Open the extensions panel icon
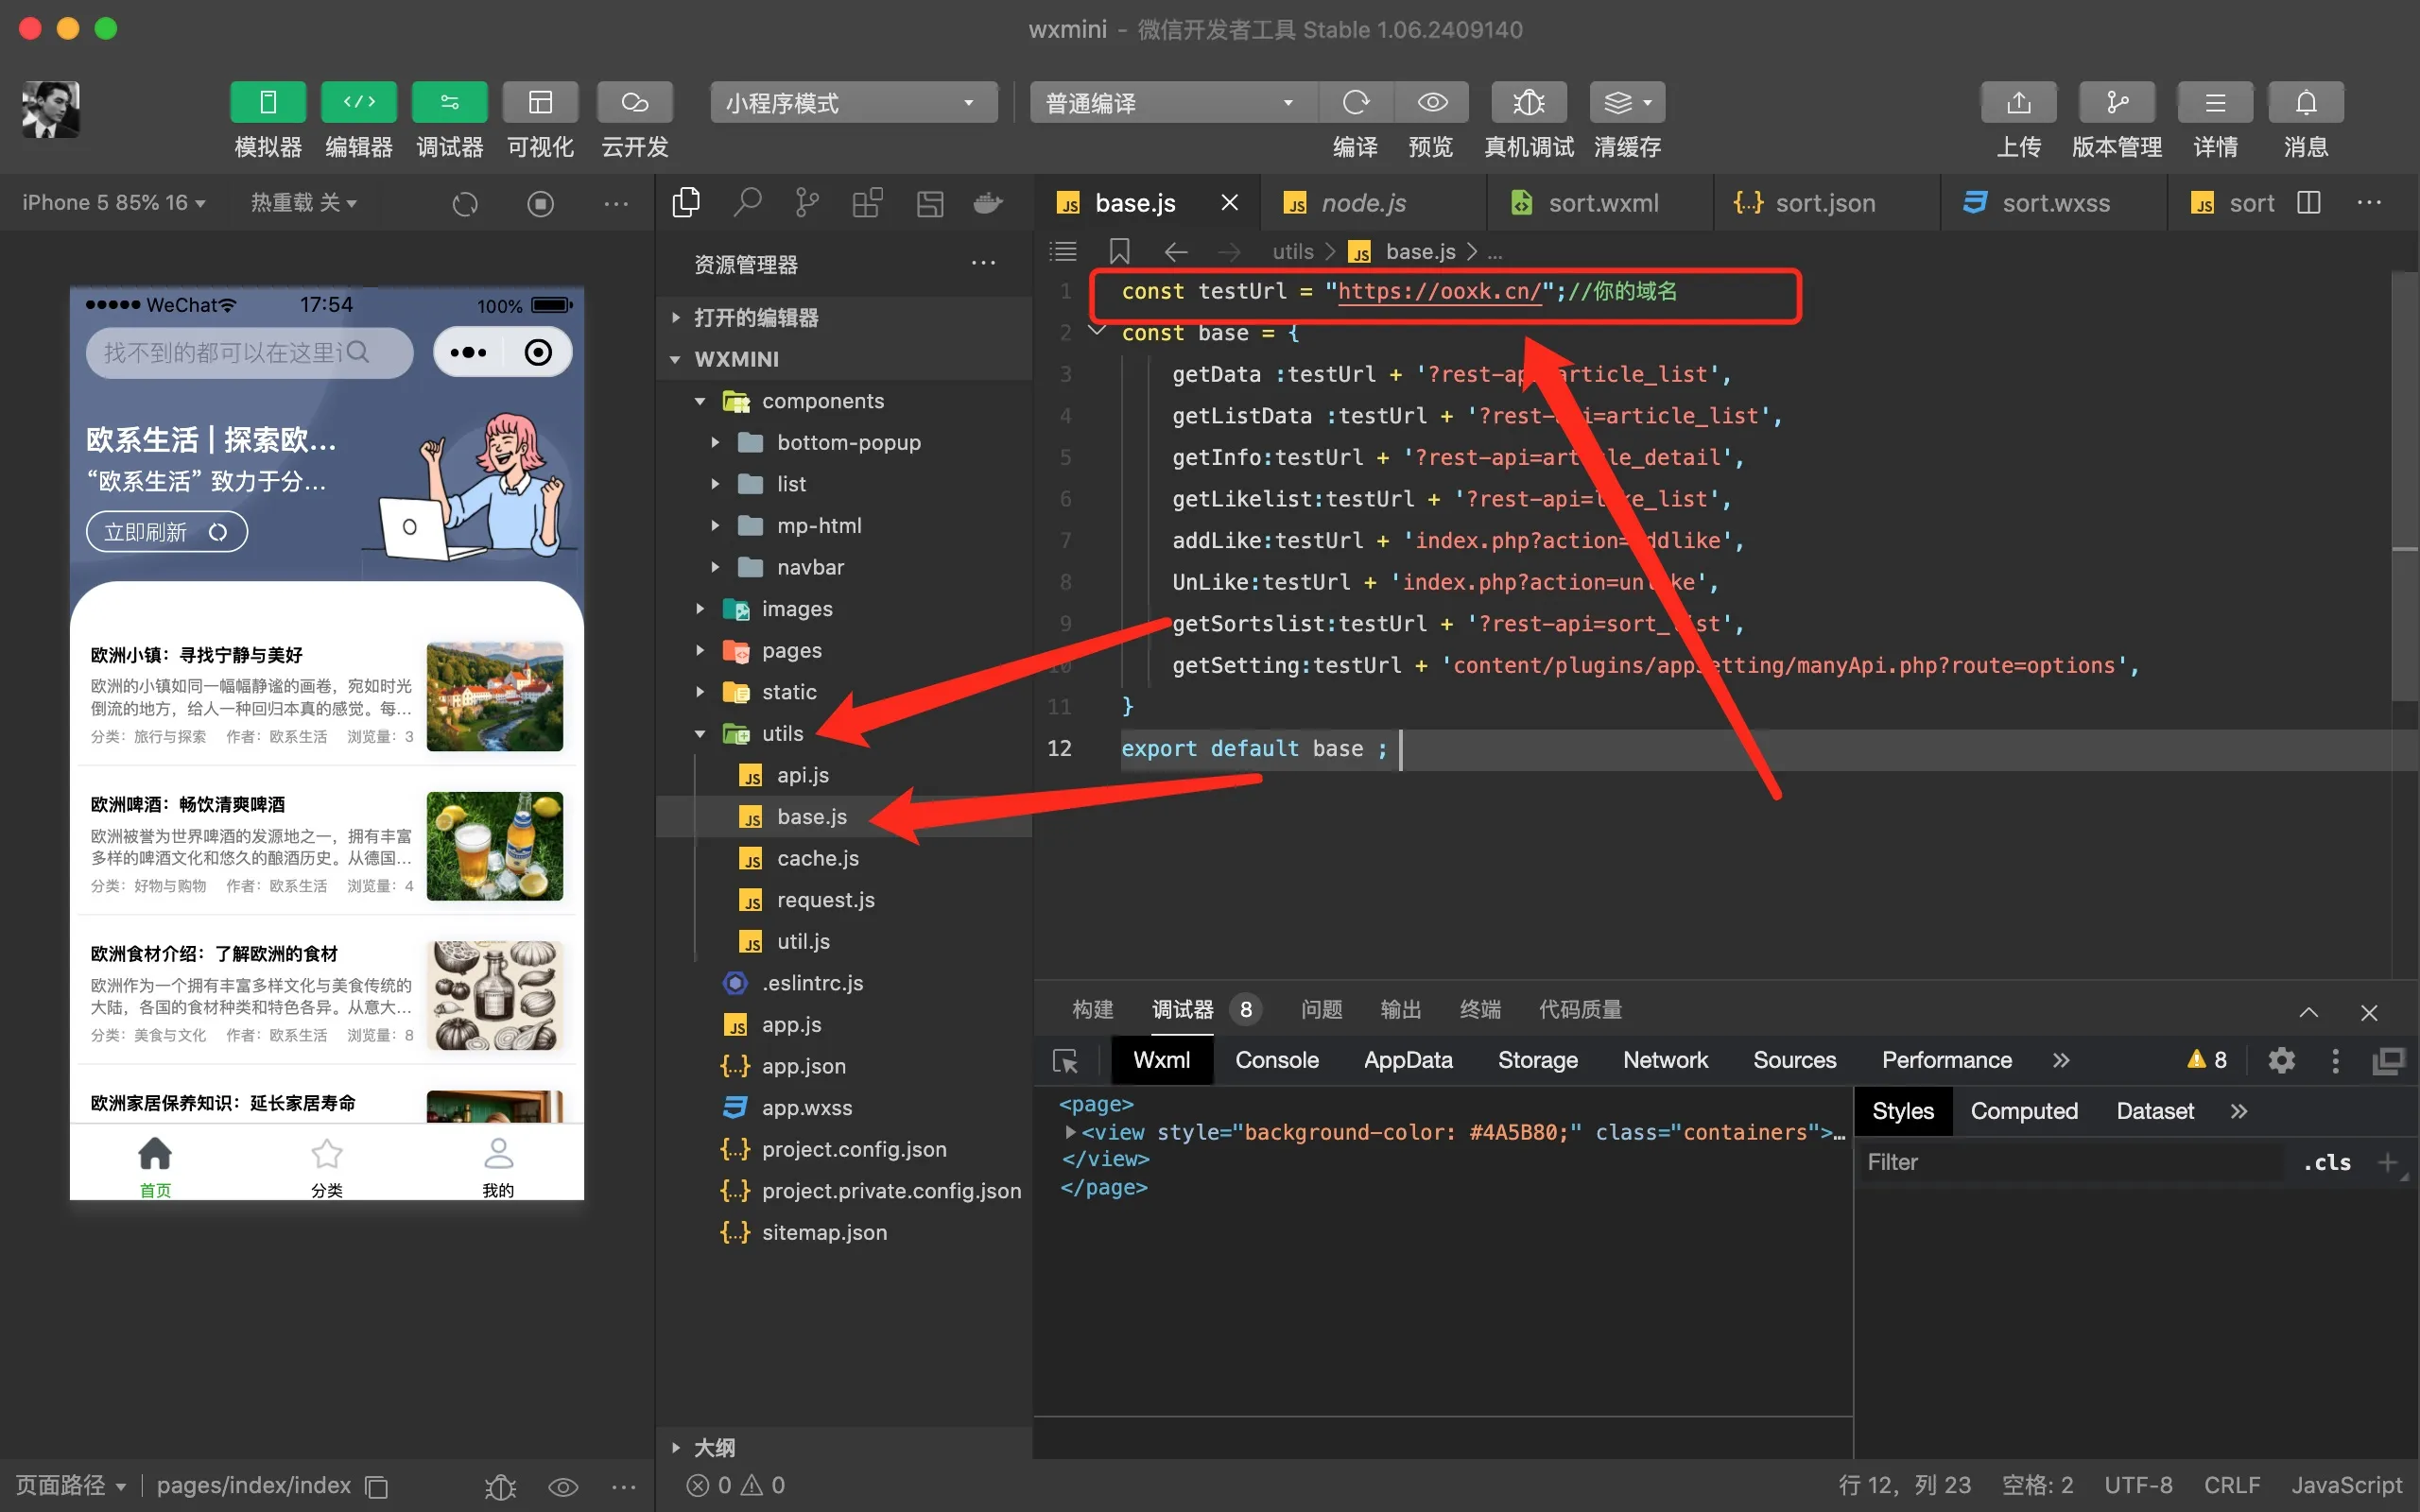The height and width of the screenshot is (1512, 2420). (867, 203)
